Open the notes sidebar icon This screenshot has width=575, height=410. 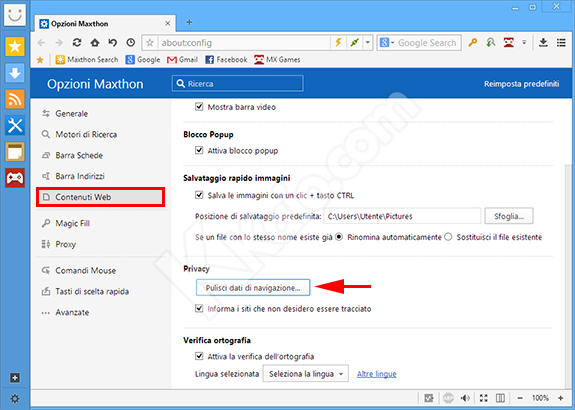15,152
